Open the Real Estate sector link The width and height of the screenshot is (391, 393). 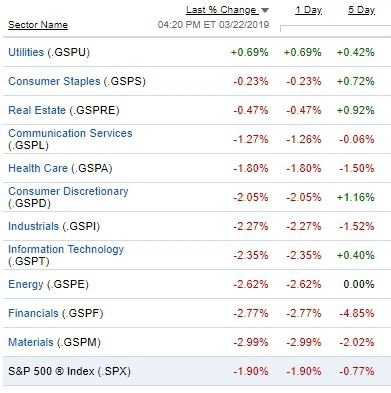coord(37,110)
